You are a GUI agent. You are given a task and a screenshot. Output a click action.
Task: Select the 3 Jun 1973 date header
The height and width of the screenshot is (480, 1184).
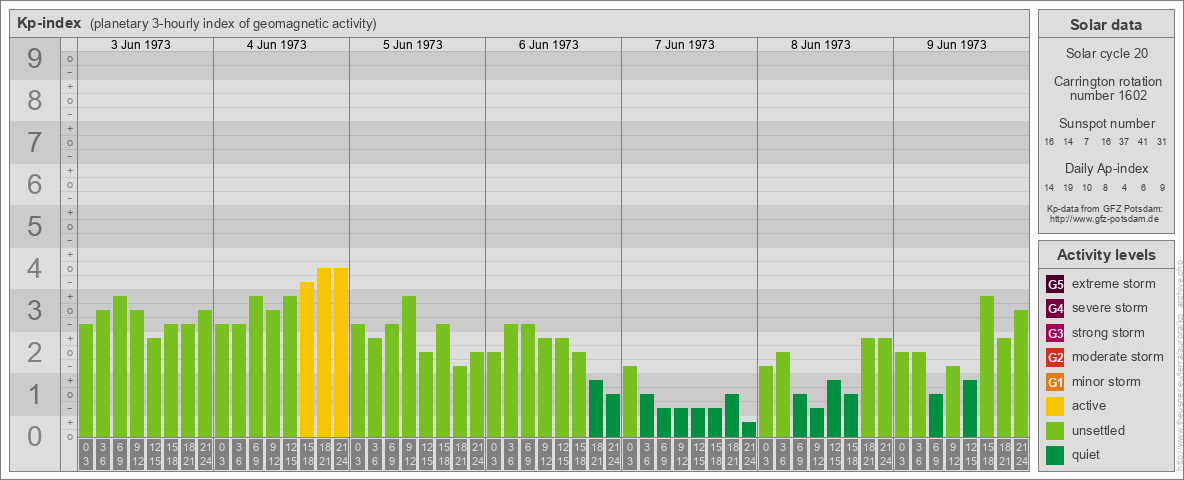click(x=140, y=45)
